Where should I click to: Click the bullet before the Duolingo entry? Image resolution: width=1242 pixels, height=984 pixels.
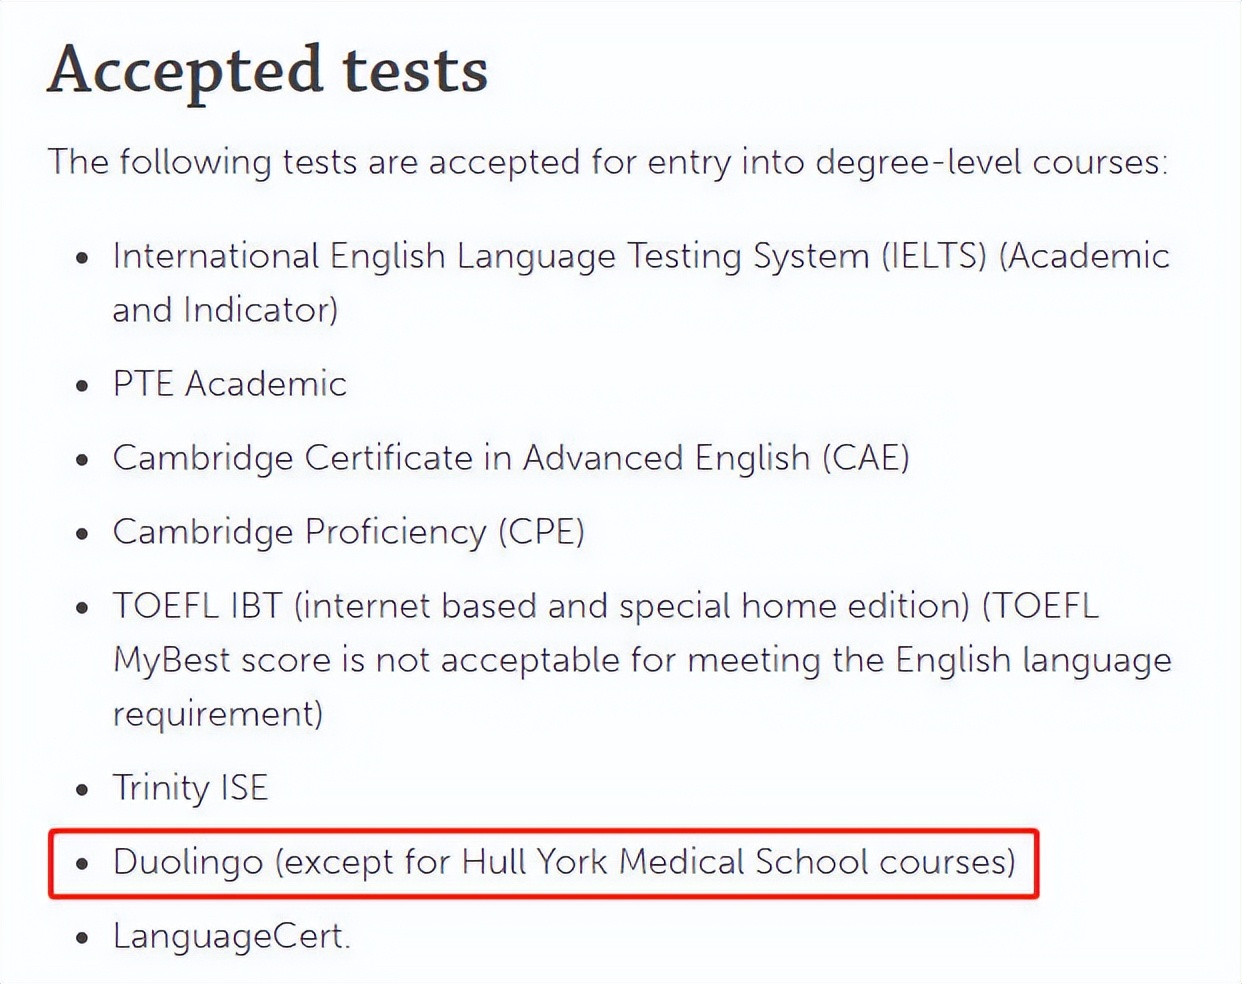[82, 864]
